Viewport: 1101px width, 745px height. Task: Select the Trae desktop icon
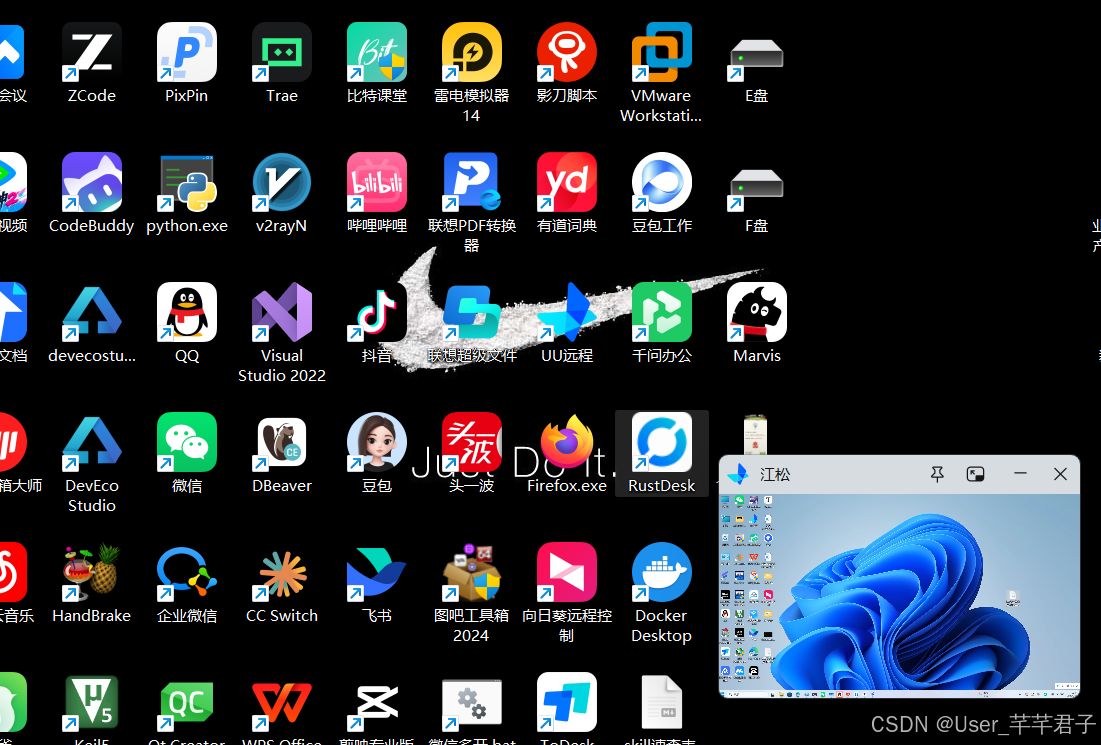click(x=282, y=52)
